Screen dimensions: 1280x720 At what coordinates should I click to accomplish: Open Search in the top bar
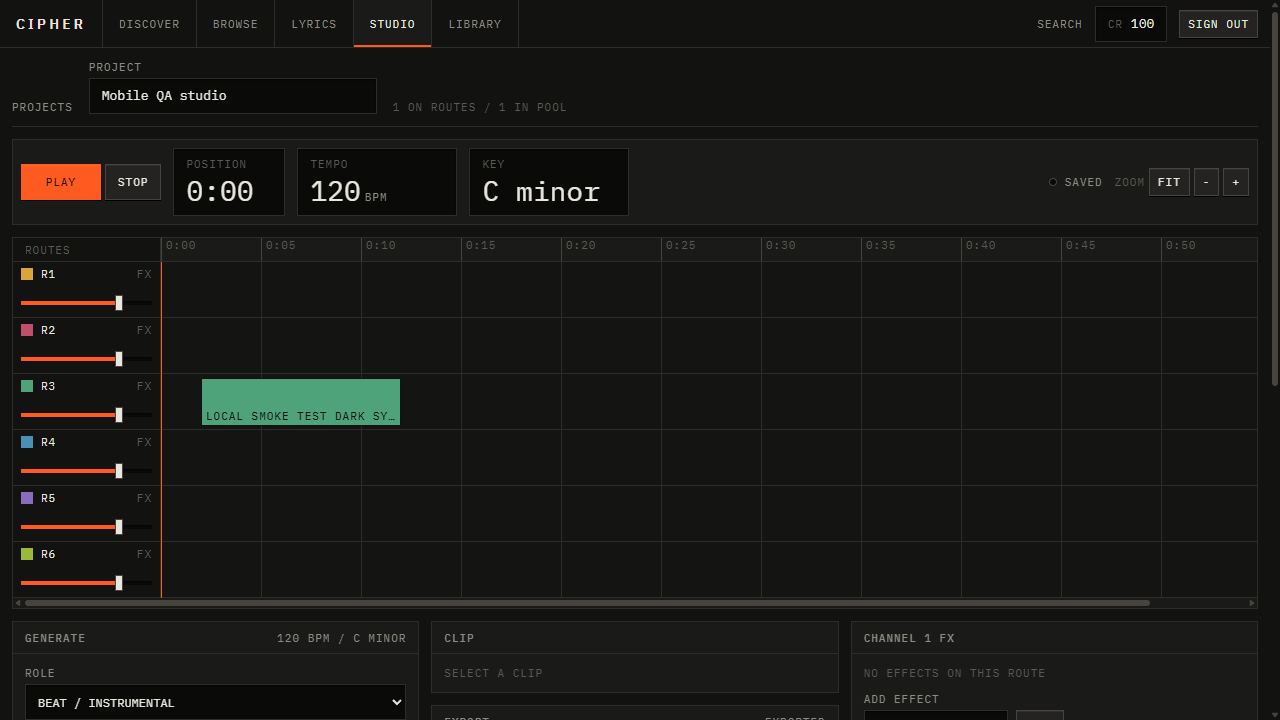[x=1059, y=24]
